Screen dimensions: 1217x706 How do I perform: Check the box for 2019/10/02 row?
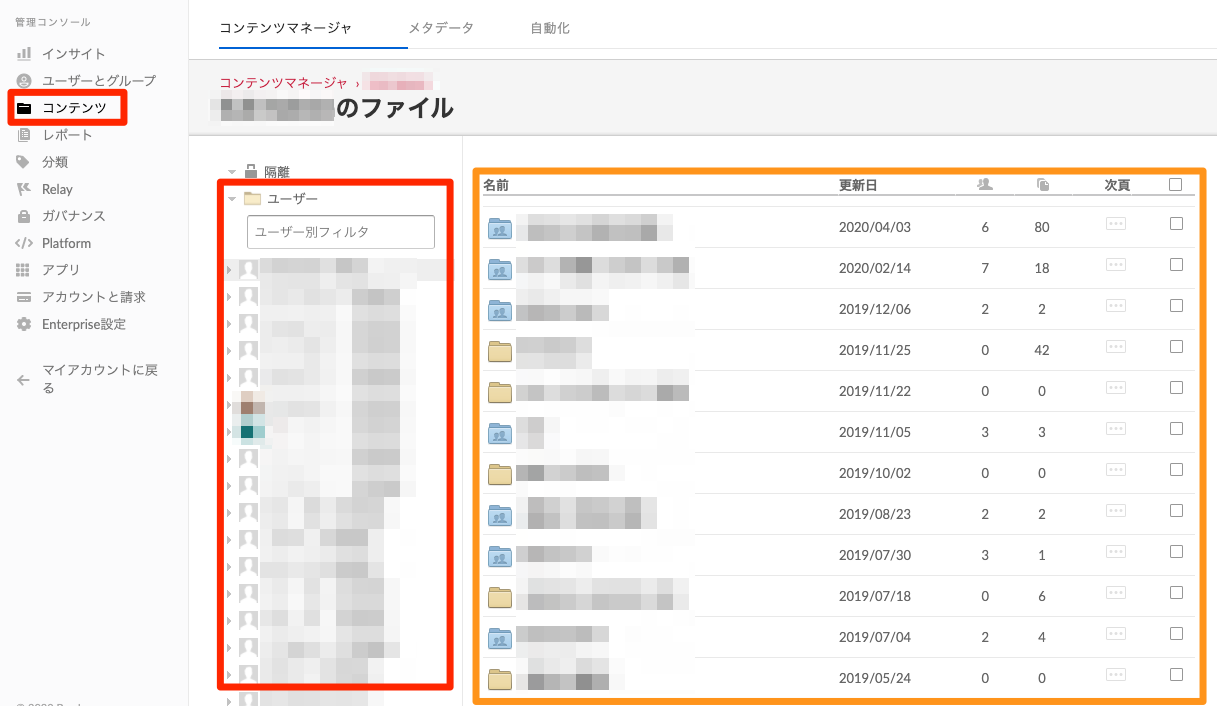1176,469
